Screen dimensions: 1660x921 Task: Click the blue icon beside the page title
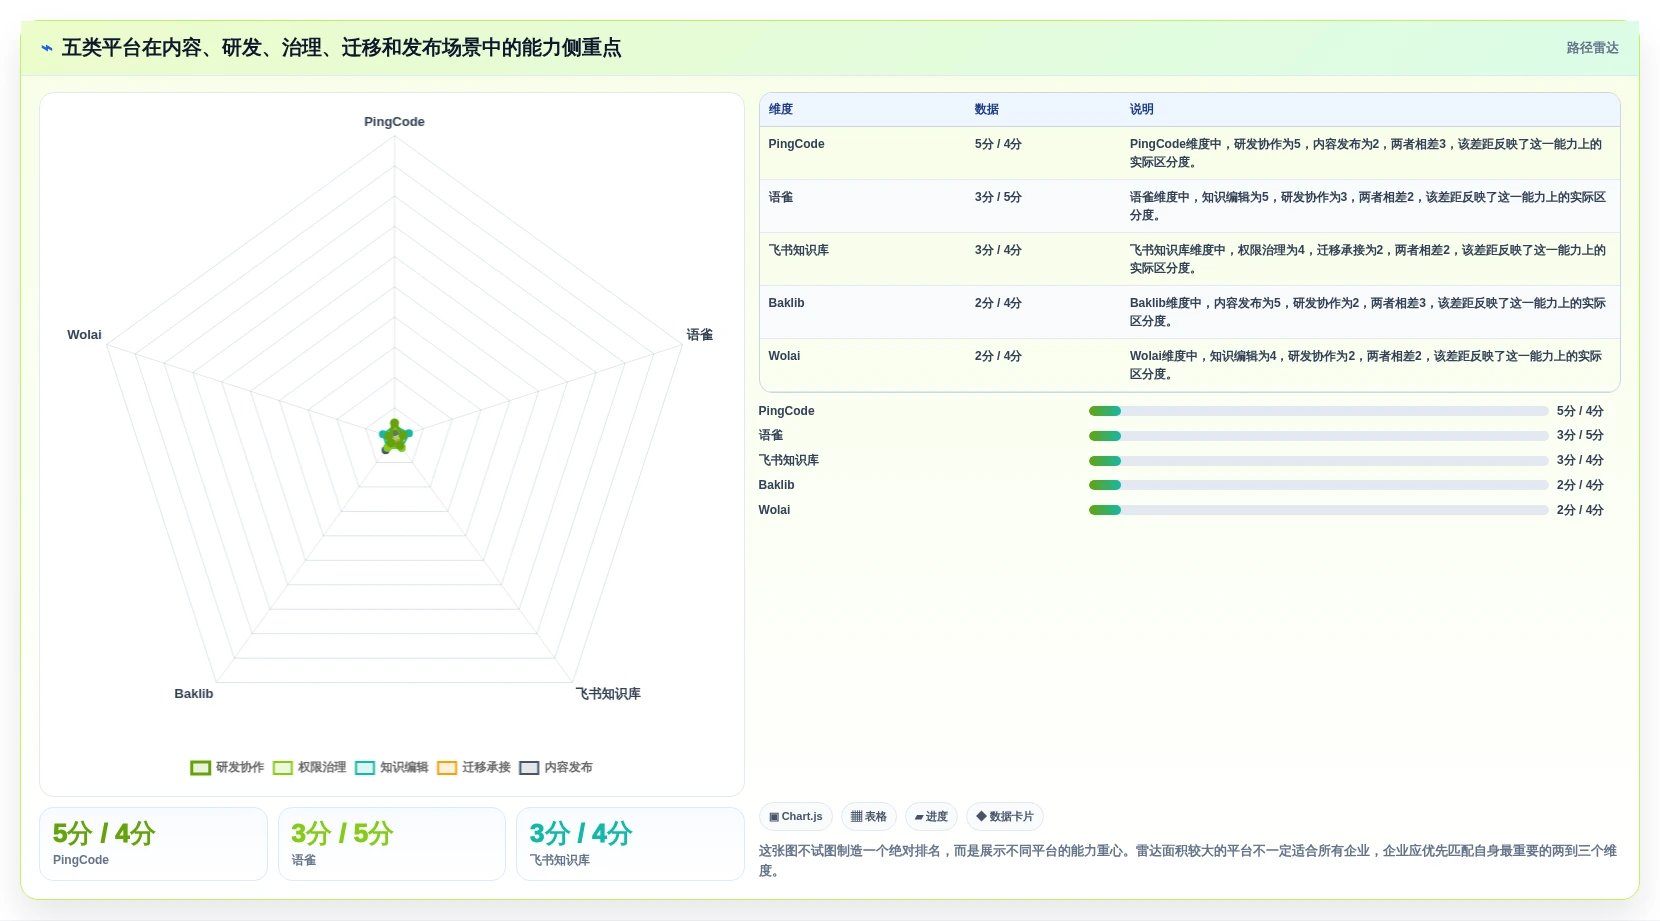pyautogui.click(x=47, y=48)
